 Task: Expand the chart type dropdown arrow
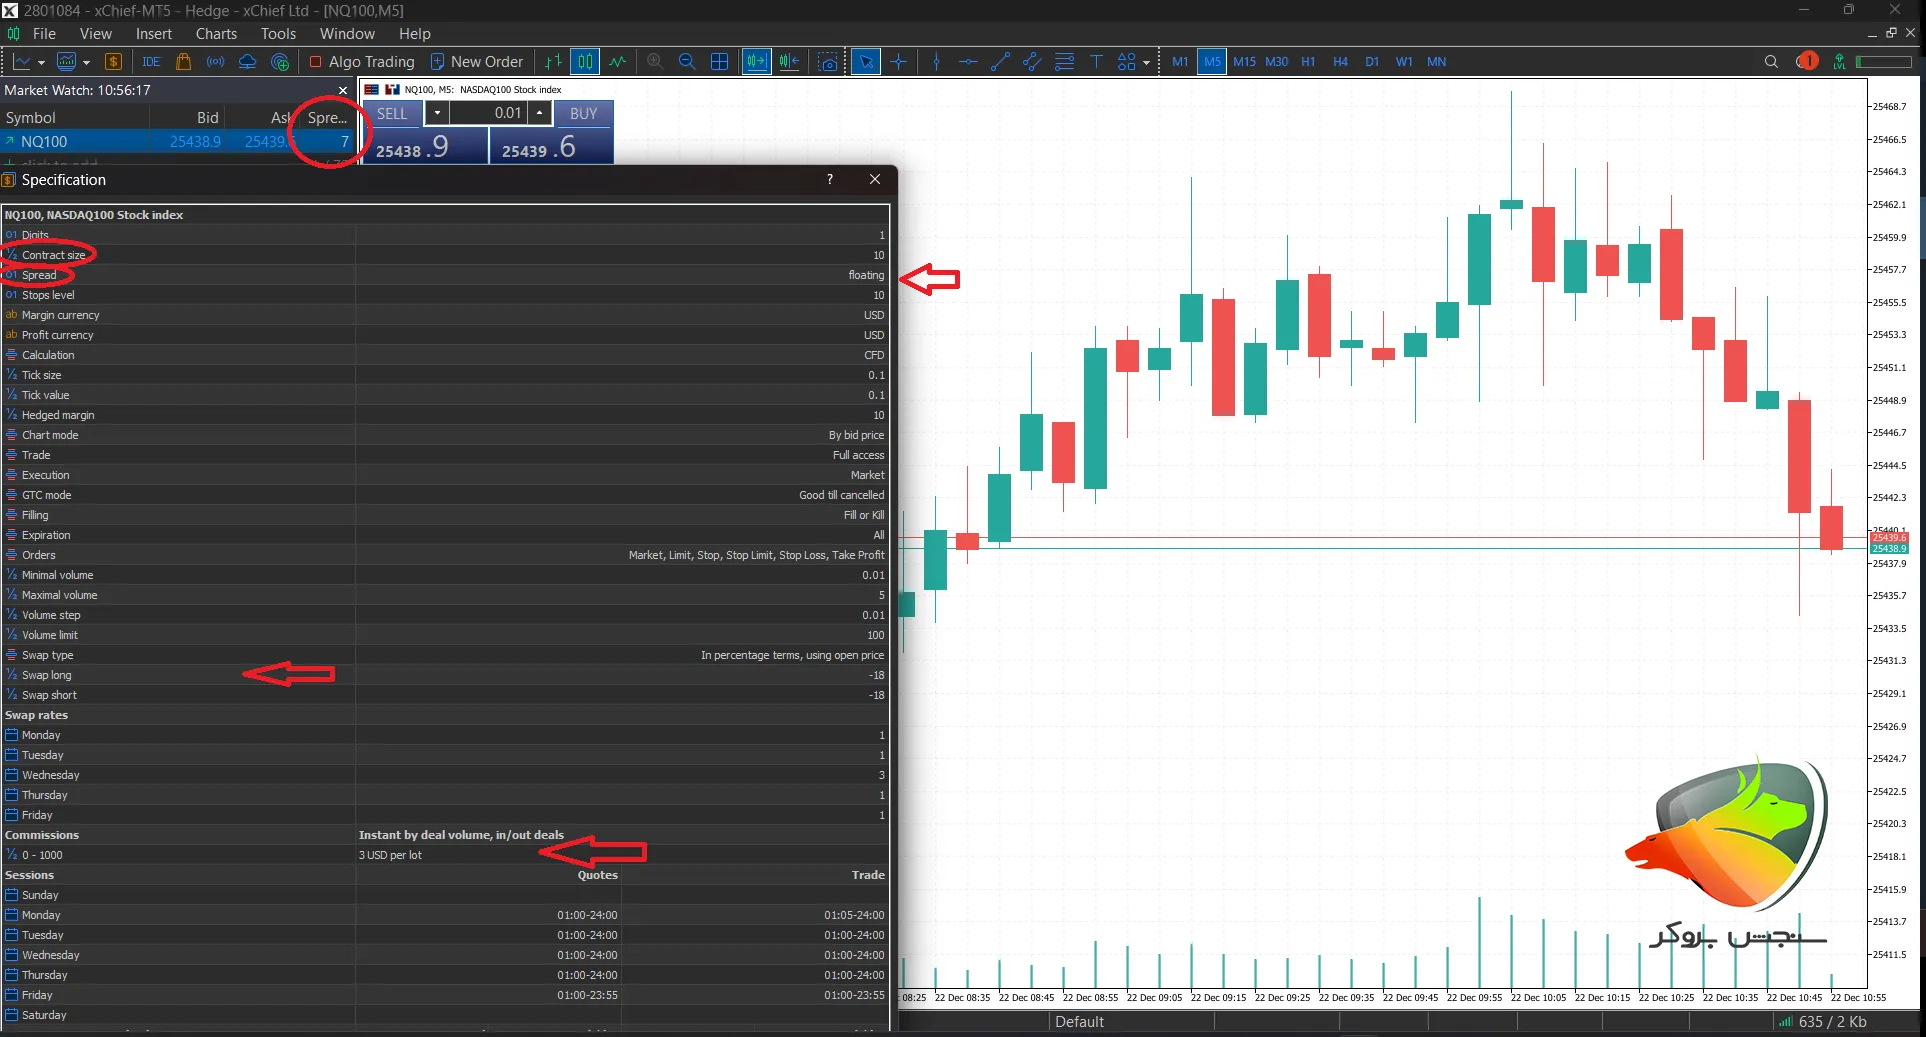click(x=41, y=62)
